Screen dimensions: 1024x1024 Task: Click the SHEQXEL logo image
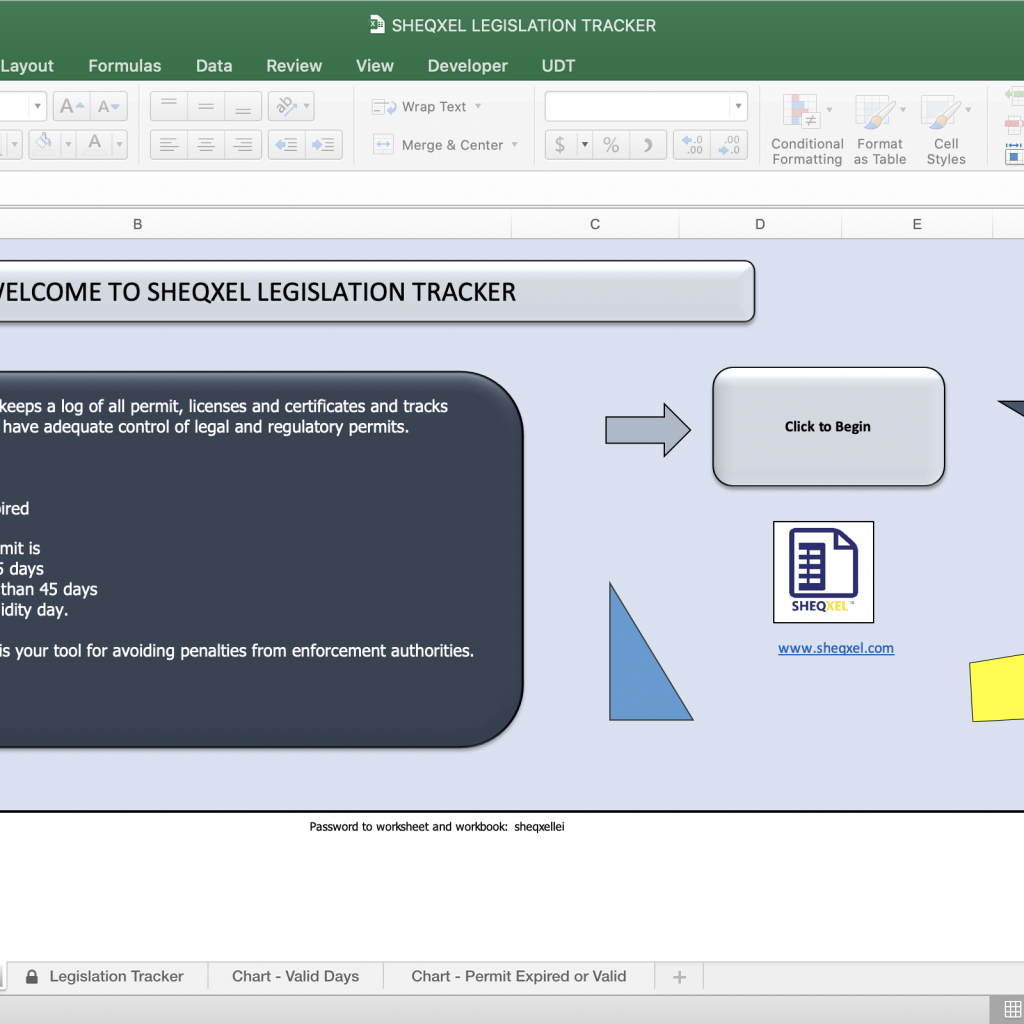point(824,572)
